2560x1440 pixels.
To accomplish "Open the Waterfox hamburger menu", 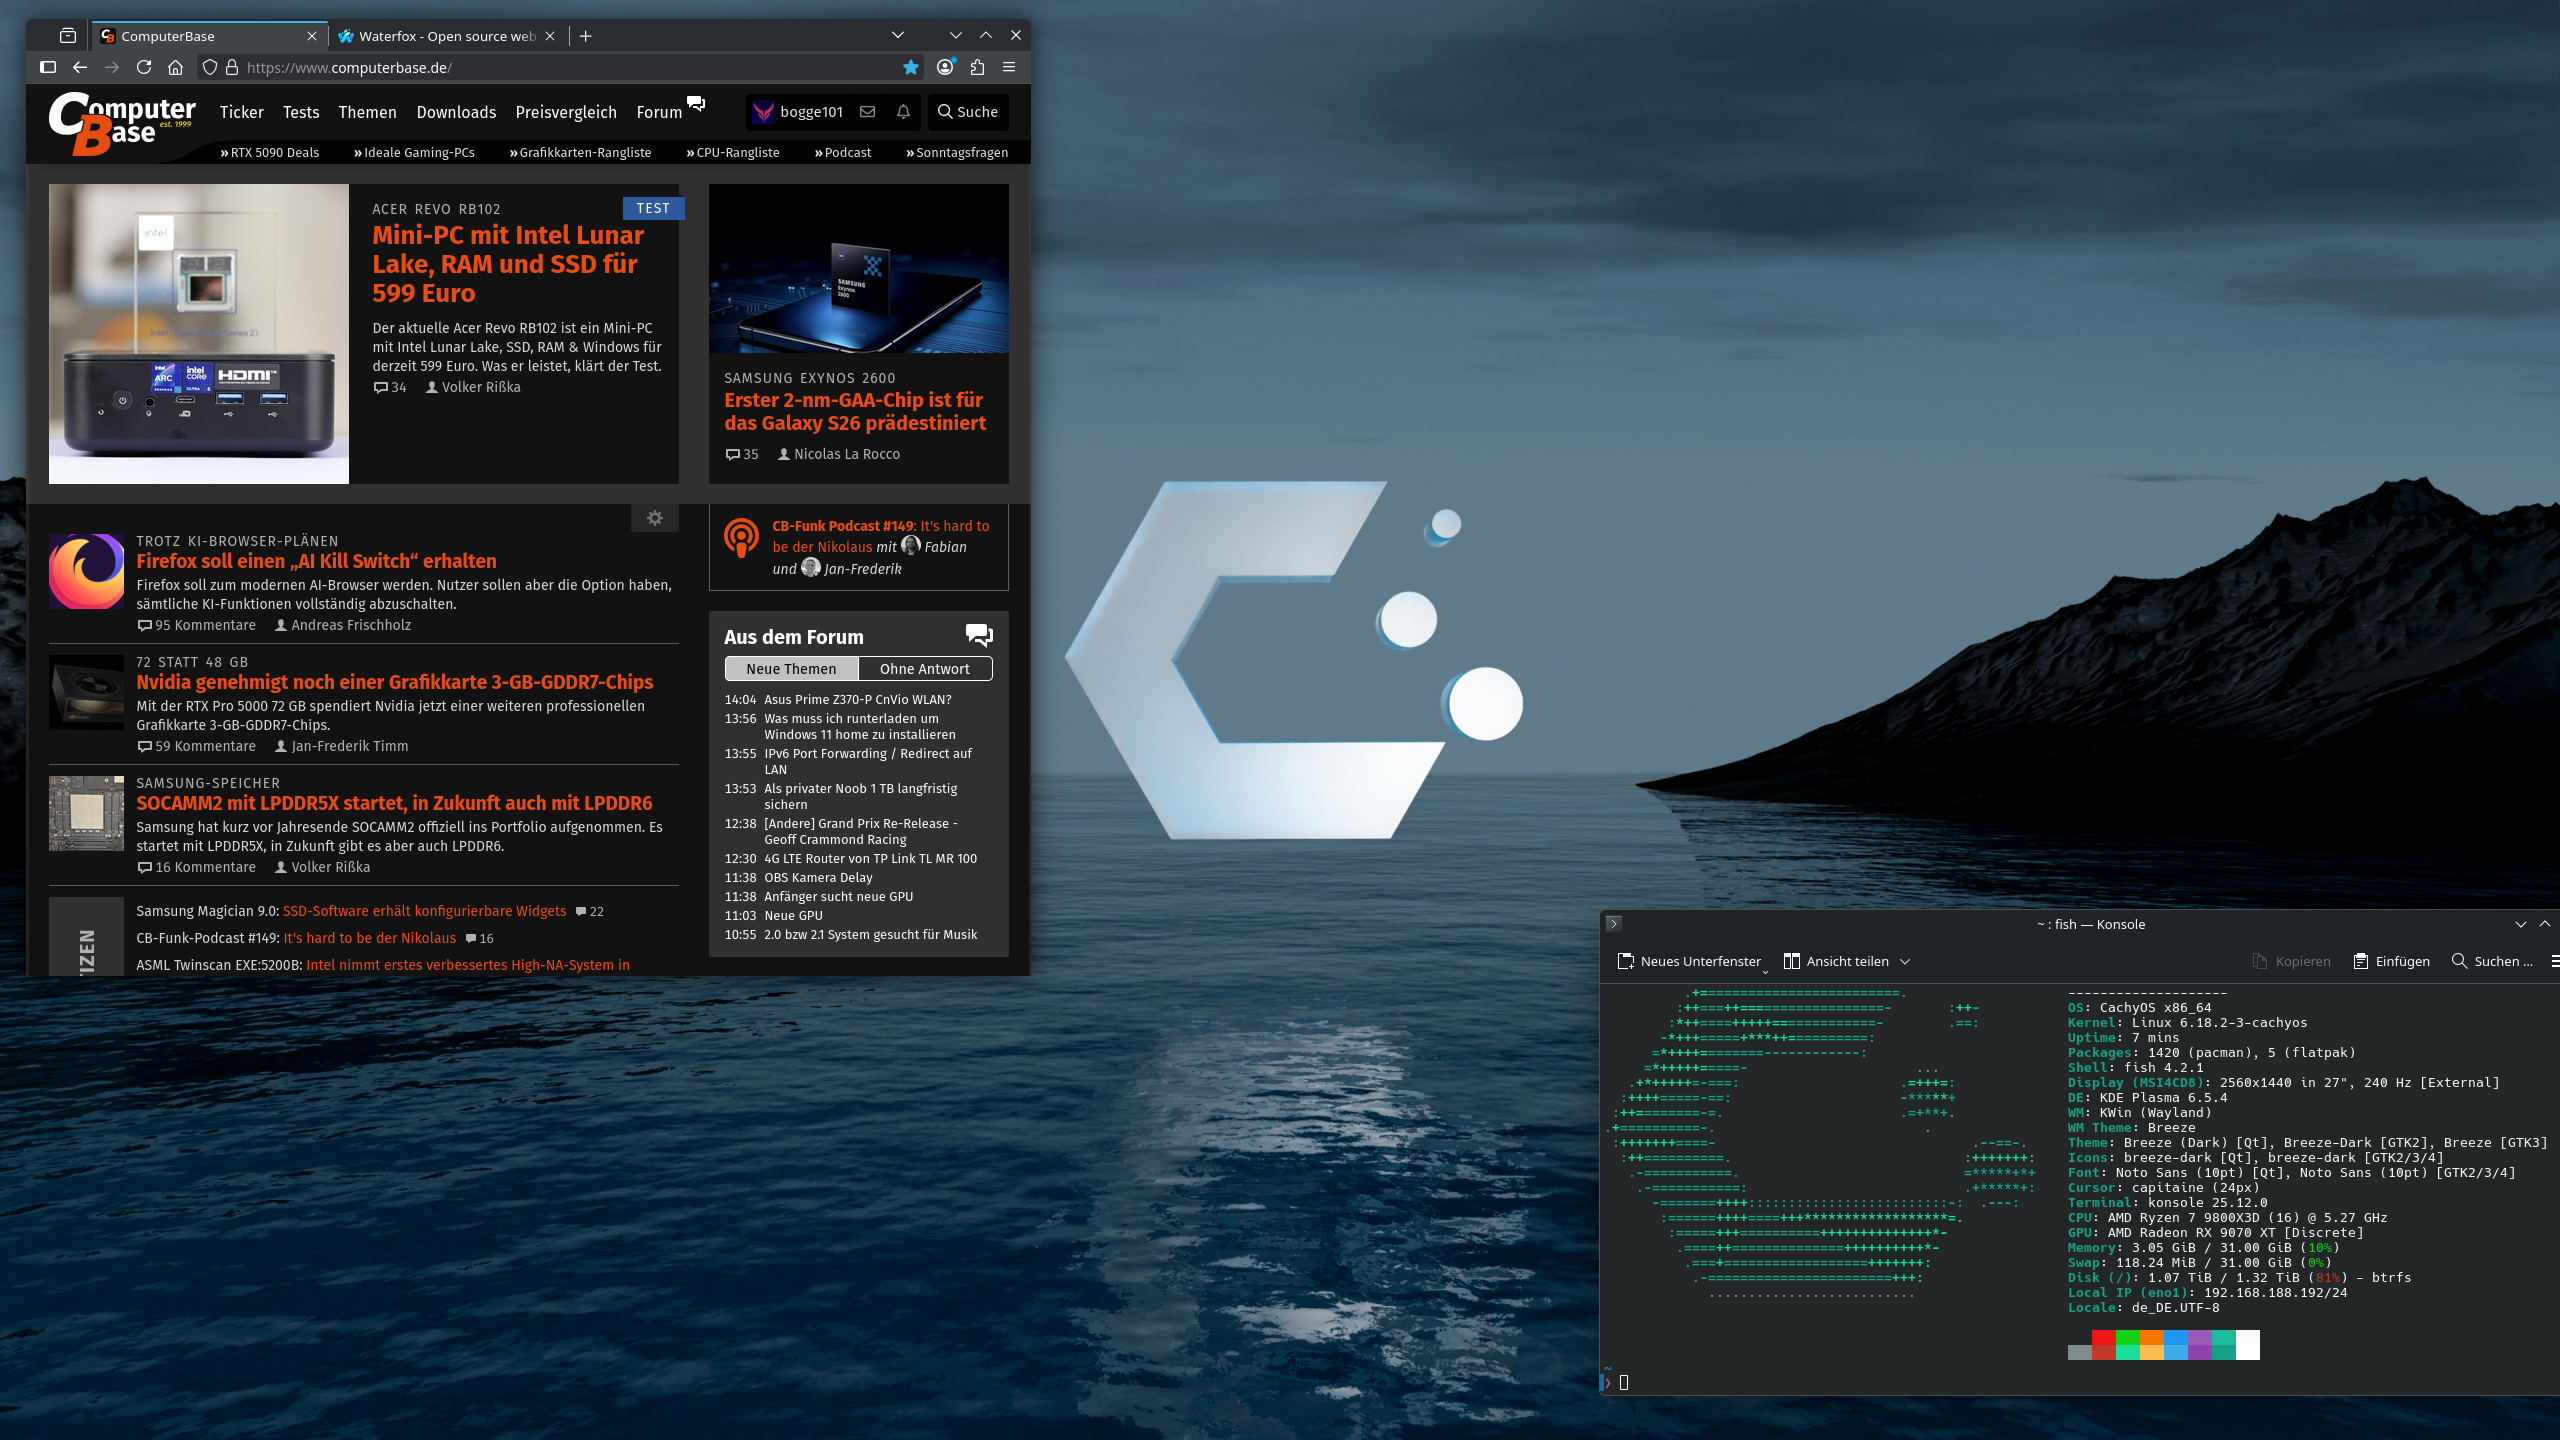I will [x=1009, y=67].
